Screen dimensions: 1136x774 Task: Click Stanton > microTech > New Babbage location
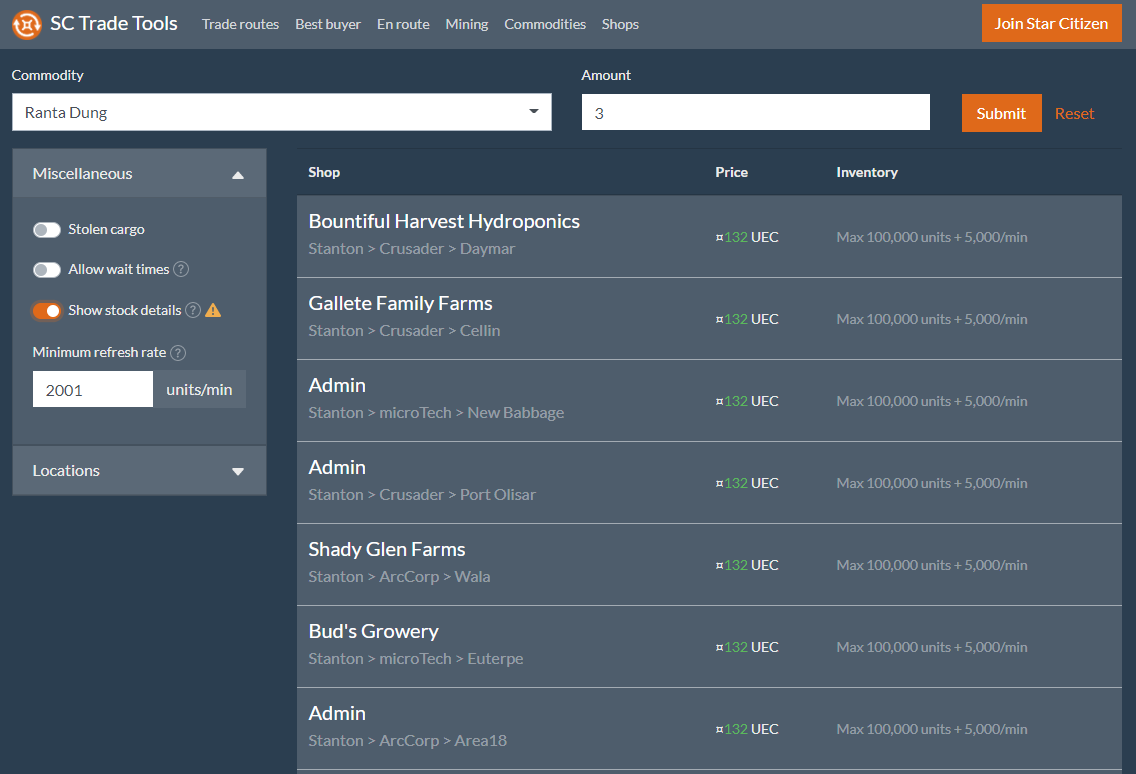coord(436,412)
